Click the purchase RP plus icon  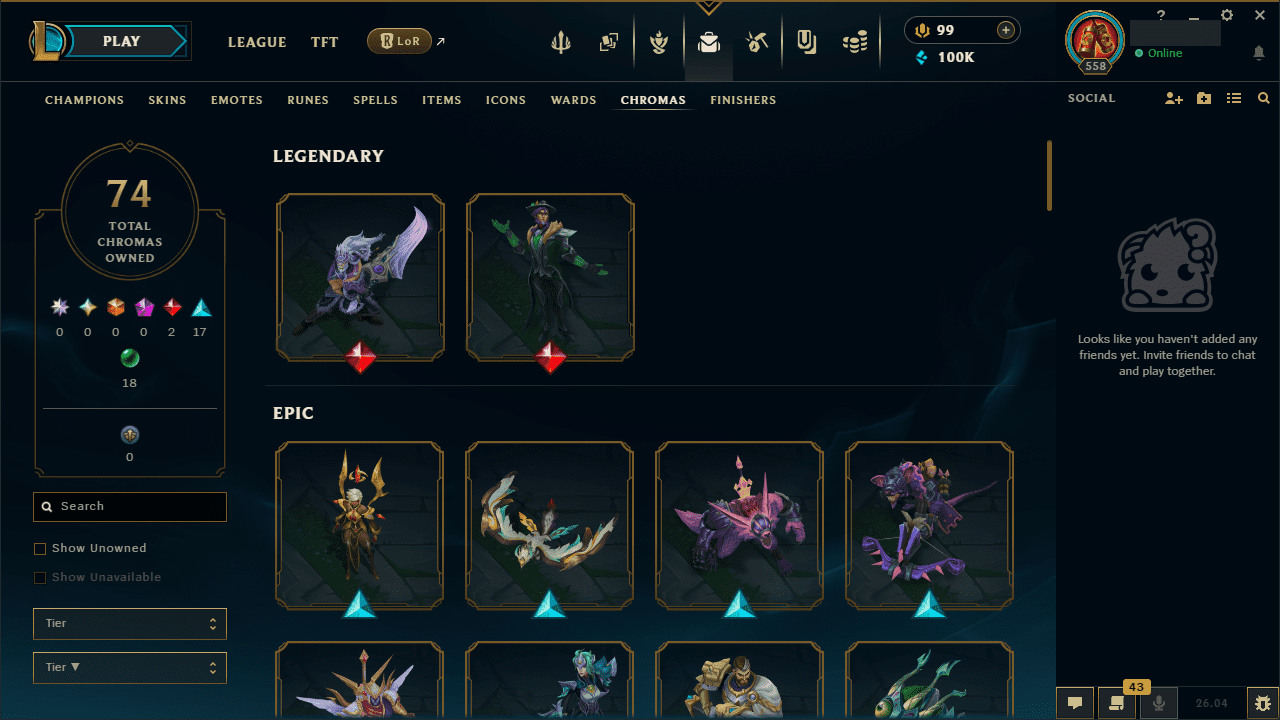click(1006, 30)
